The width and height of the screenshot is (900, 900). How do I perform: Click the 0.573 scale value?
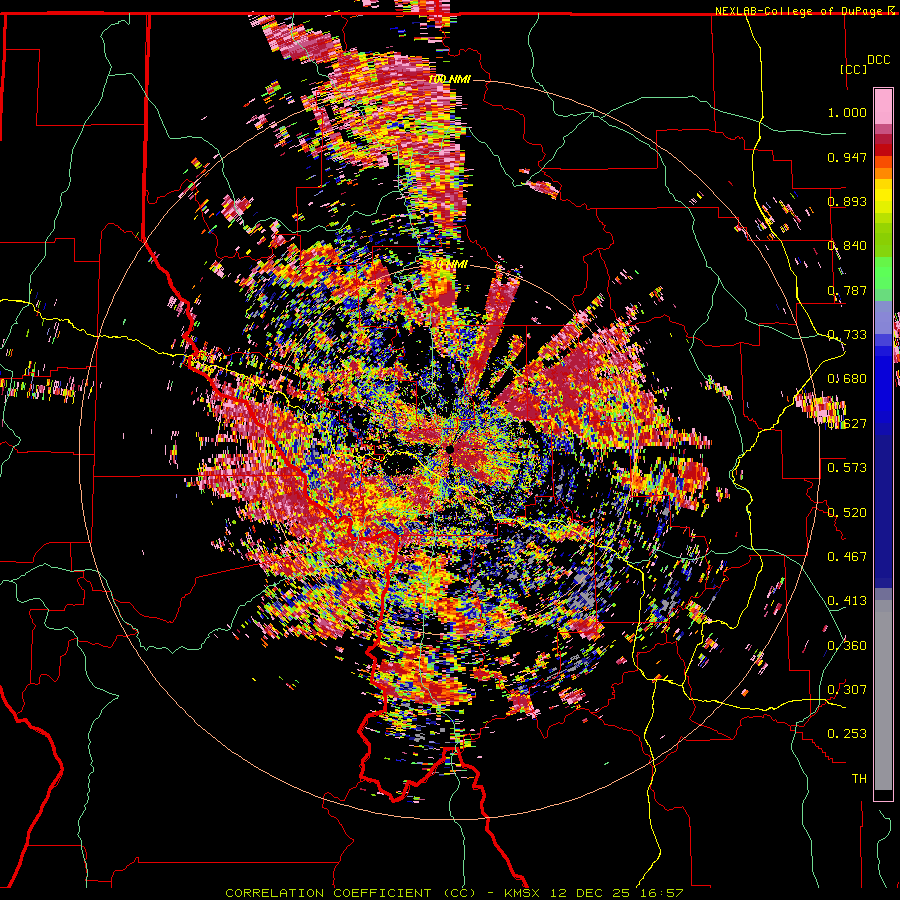point(847,468)
